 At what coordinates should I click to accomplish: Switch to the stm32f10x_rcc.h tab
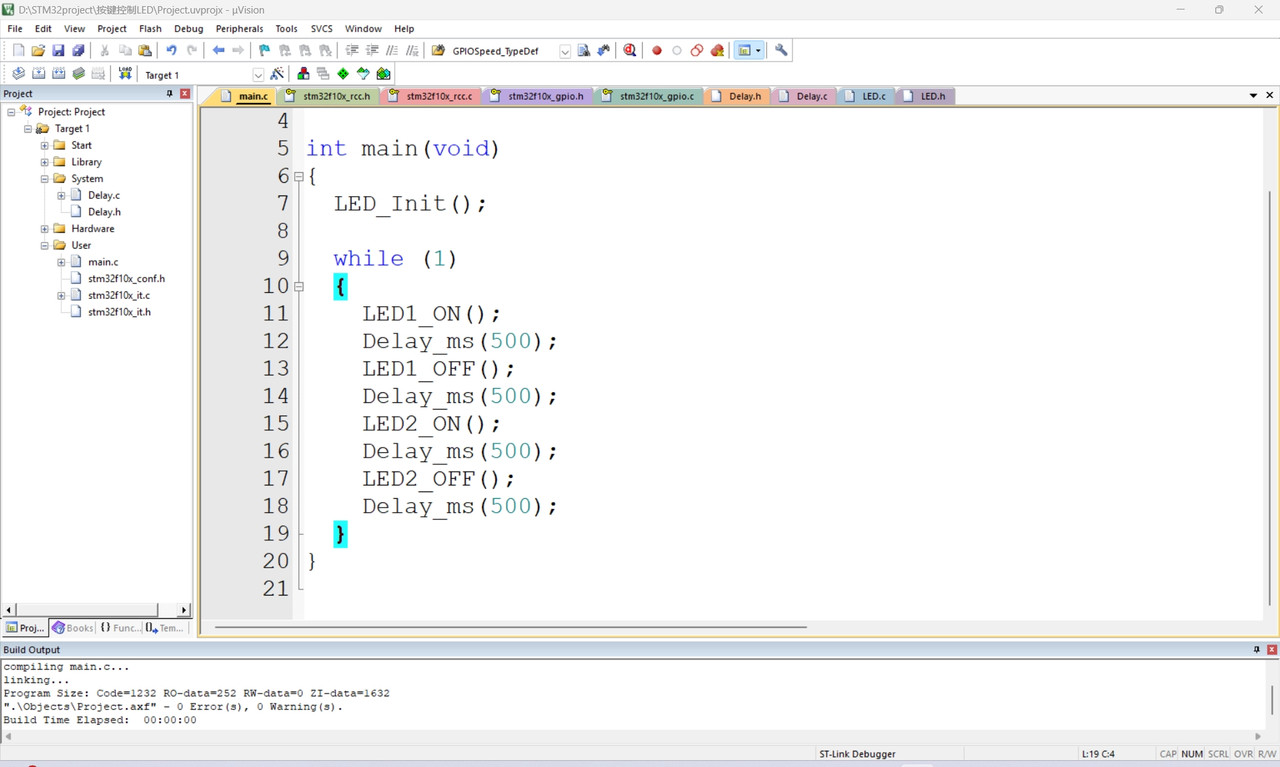click(328, 96)
